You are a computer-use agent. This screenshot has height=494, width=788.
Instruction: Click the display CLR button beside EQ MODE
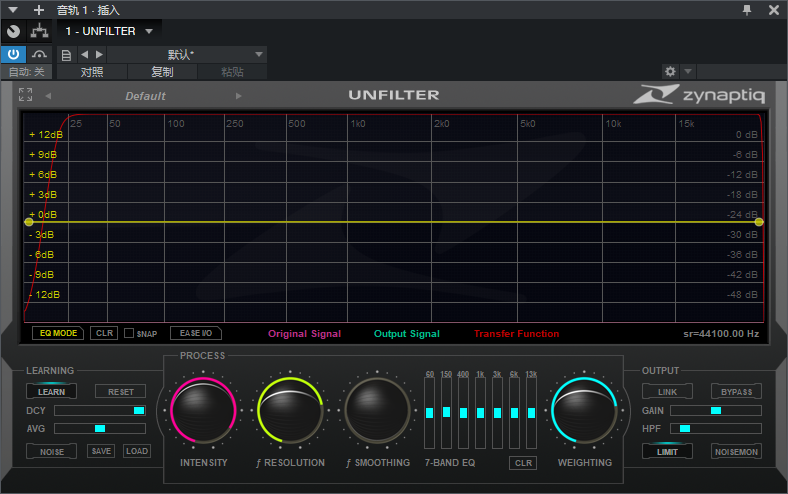tap(104, 333)
